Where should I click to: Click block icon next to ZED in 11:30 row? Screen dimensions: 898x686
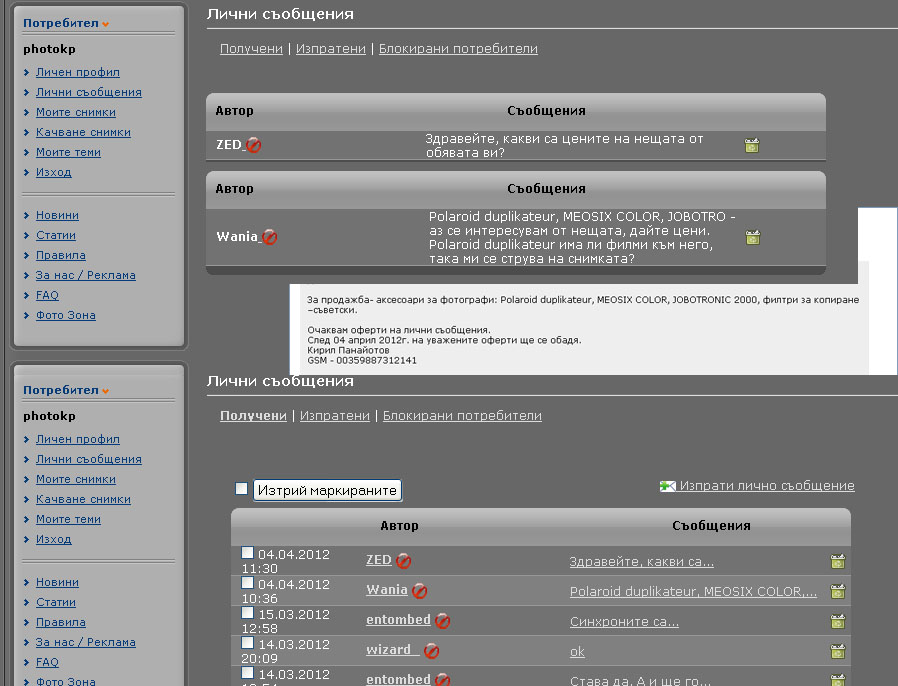click(404, 561)
